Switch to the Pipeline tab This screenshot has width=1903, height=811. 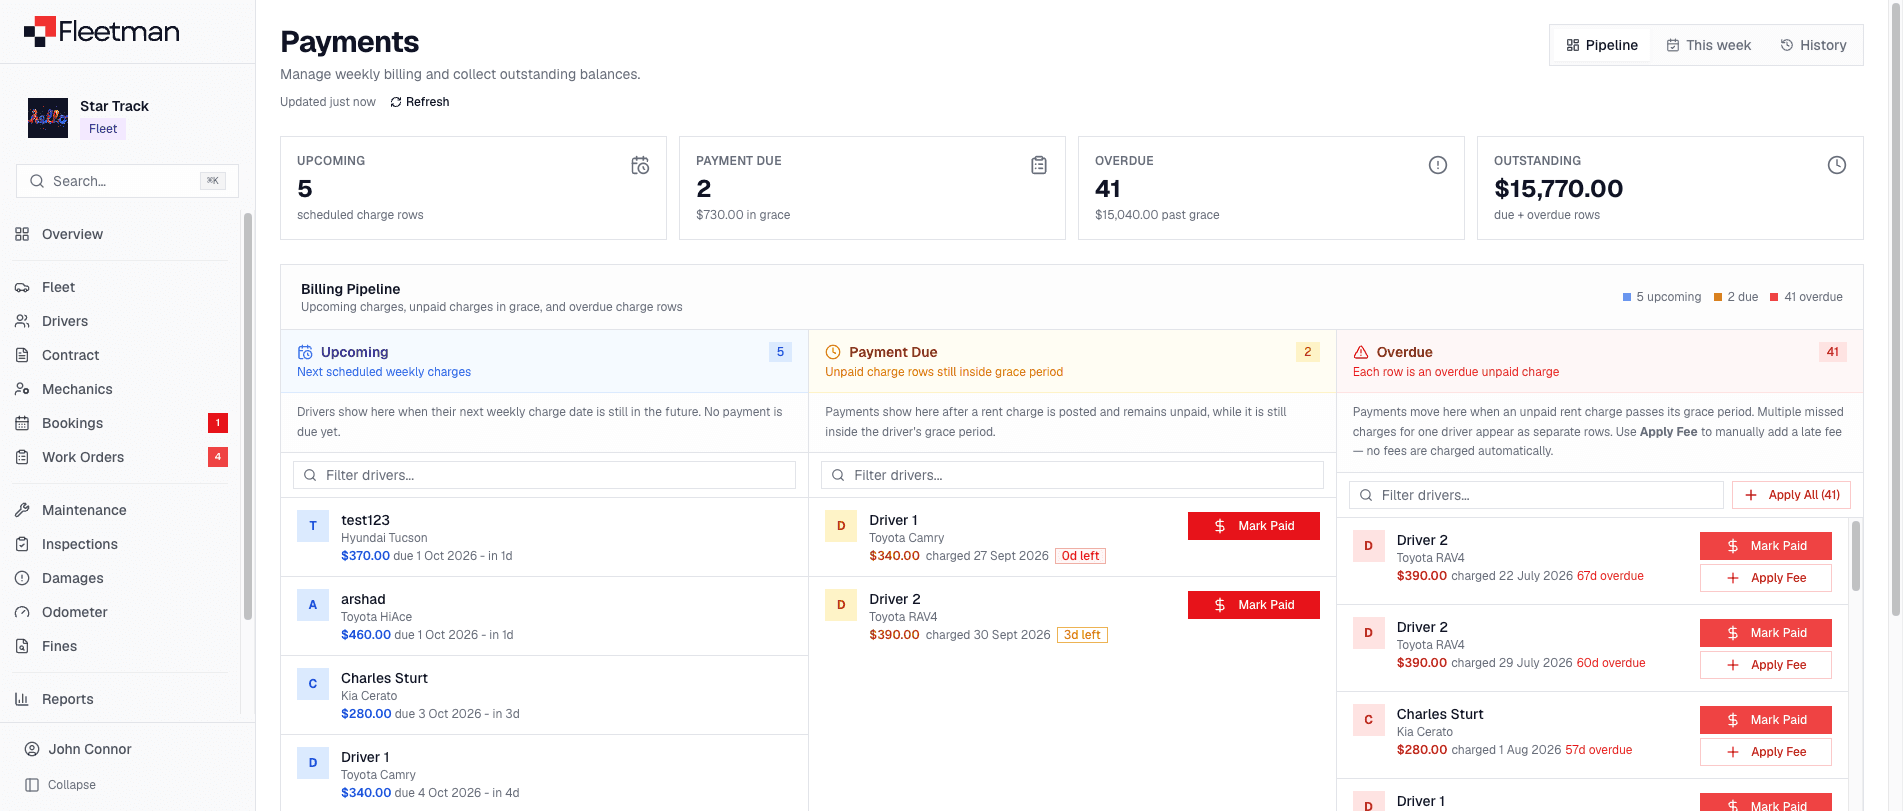click(x=1602, y=45)
